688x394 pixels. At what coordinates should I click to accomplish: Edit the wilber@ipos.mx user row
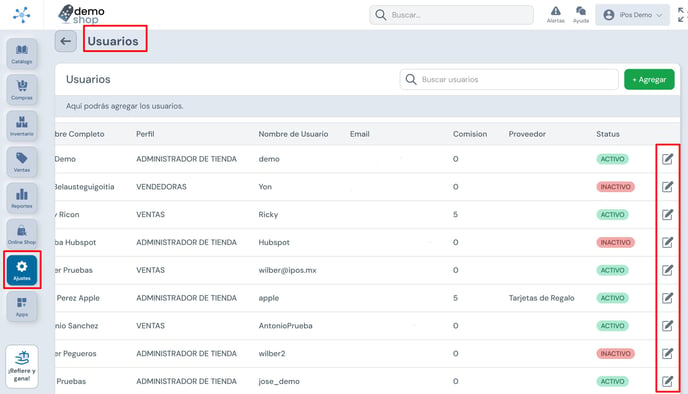click(x=667, y=270)
